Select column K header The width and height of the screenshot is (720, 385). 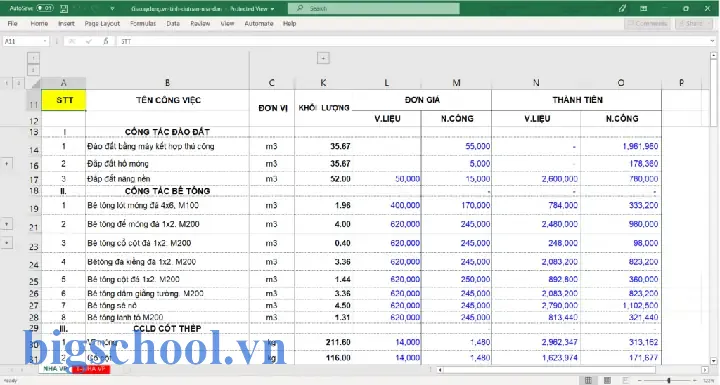323,83
